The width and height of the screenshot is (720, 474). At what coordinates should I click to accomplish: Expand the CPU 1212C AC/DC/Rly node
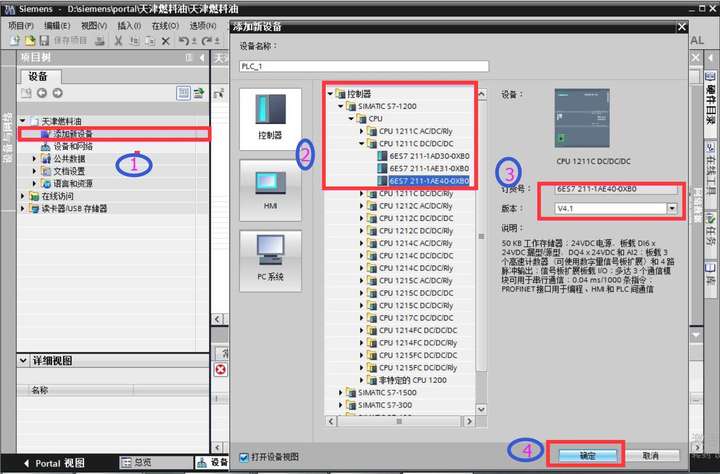pyautogui.click(x=362, y=206)
